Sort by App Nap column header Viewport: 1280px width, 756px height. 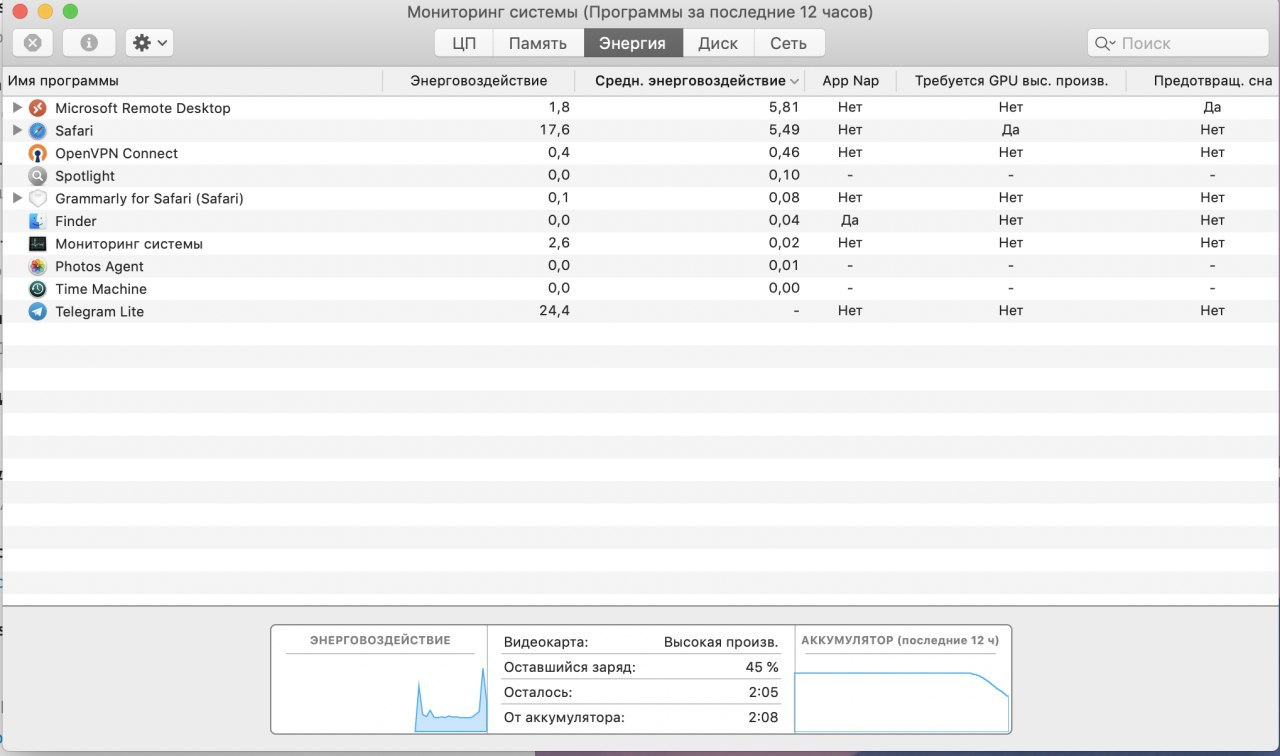pos(850,81)
